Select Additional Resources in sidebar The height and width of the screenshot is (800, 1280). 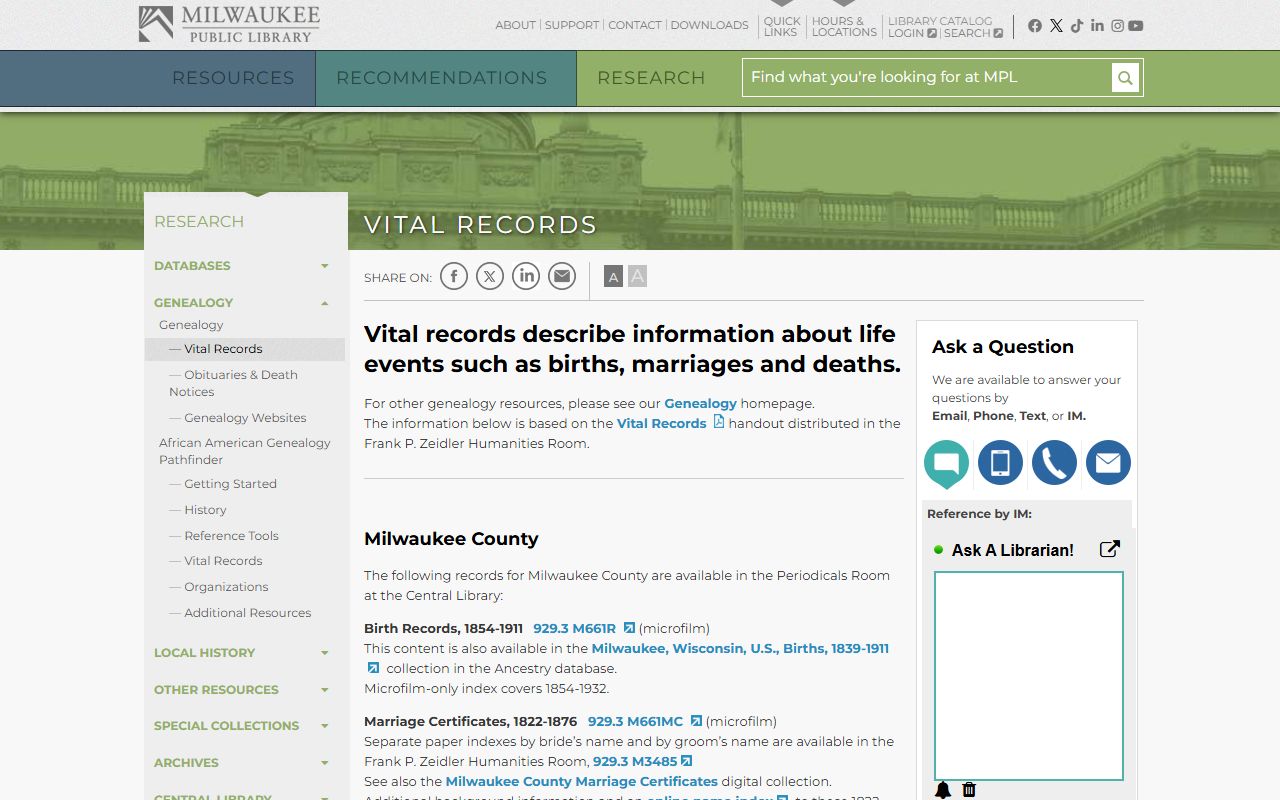(247, 613)
